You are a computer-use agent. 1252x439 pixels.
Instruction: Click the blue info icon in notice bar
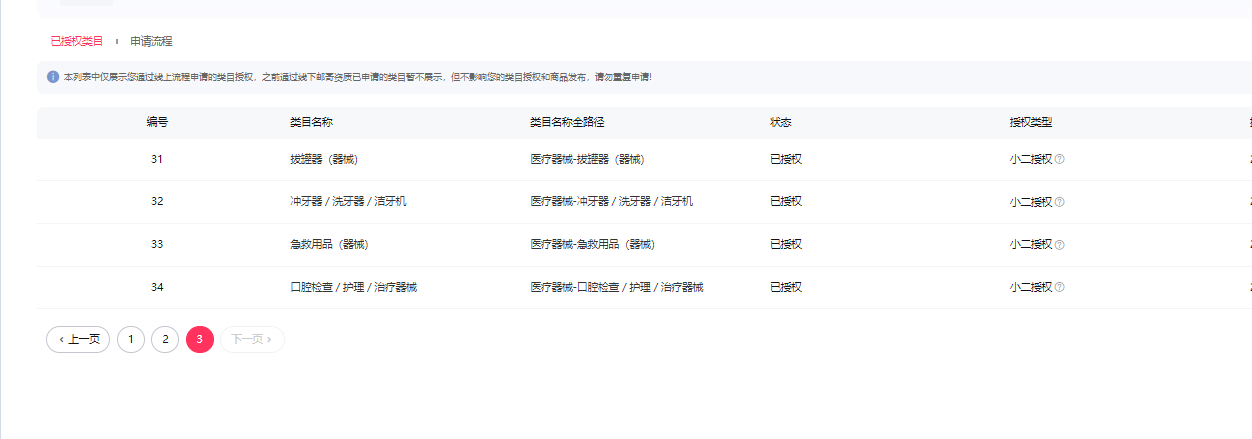click(53, 77)
